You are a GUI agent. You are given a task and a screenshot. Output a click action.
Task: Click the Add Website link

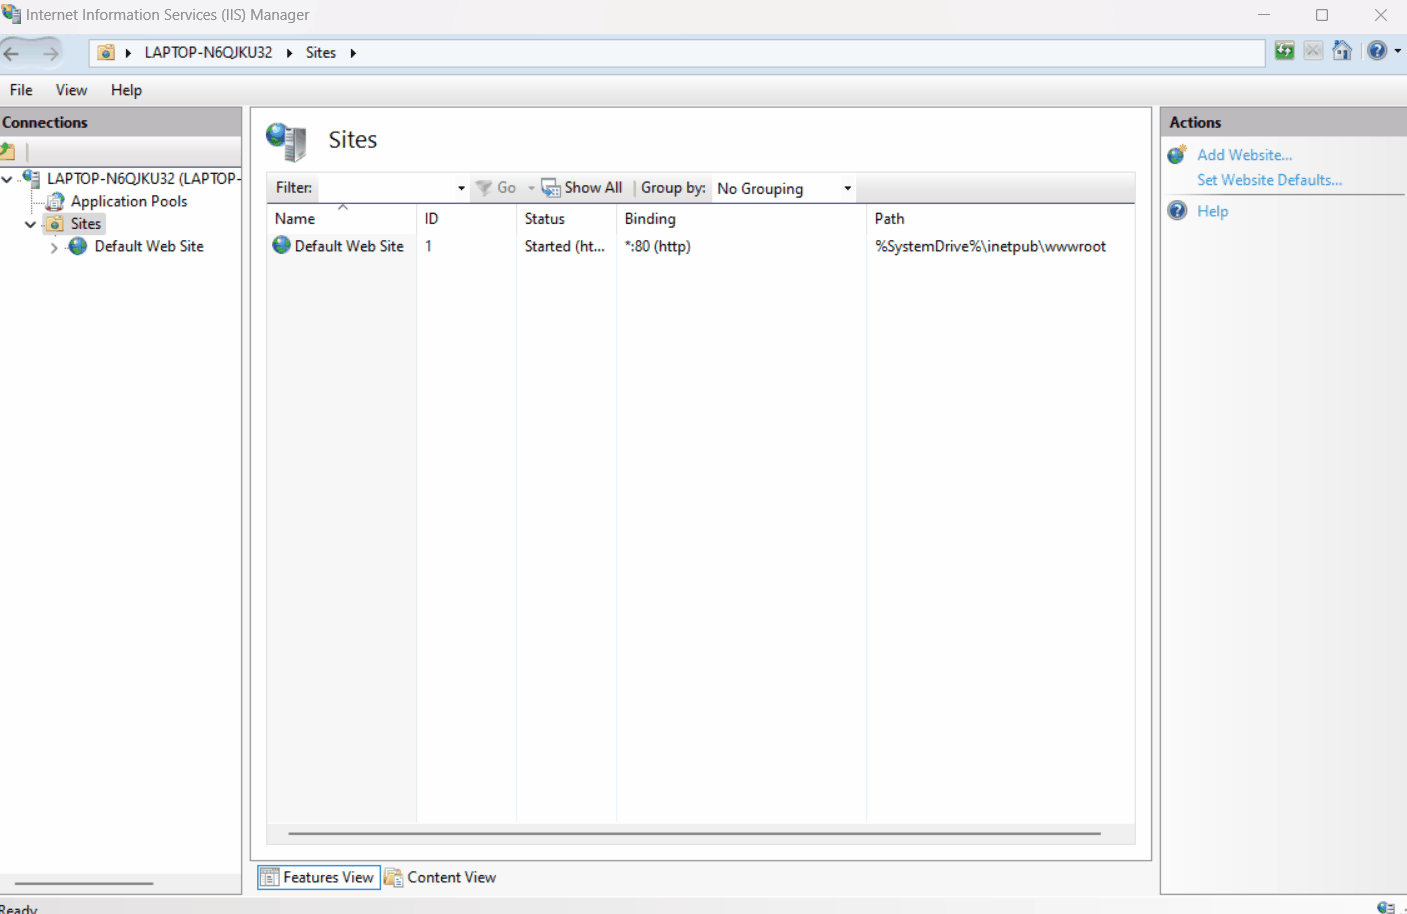pos(1244,155)
